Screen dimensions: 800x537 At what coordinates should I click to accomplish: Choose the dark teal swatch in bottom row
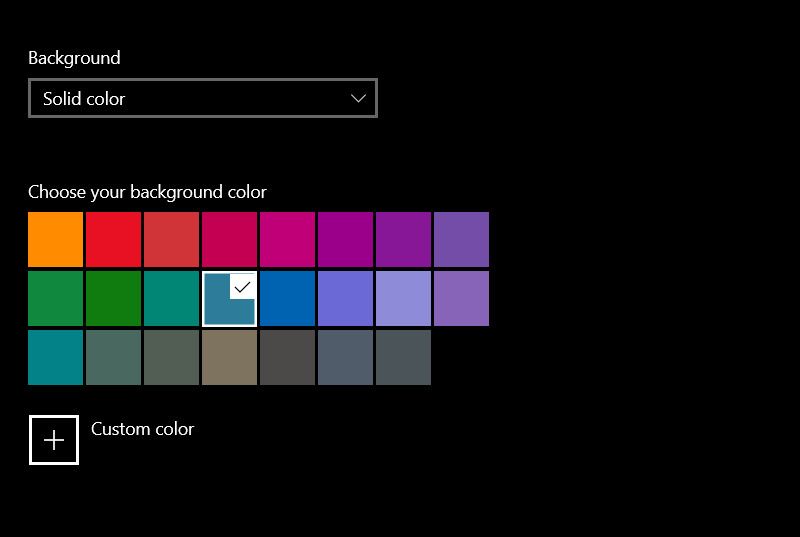tap(55, 357)
